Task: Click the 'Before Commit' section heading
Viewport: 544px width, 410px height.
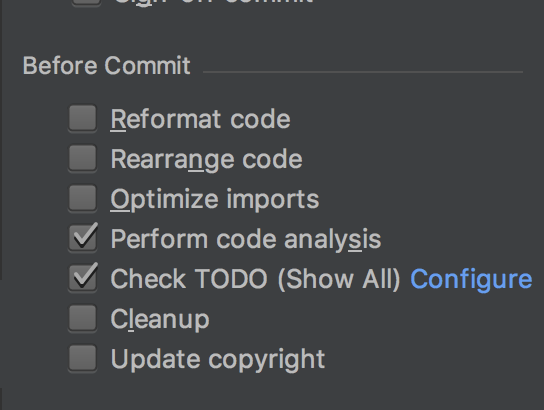Action: [107, 66]
